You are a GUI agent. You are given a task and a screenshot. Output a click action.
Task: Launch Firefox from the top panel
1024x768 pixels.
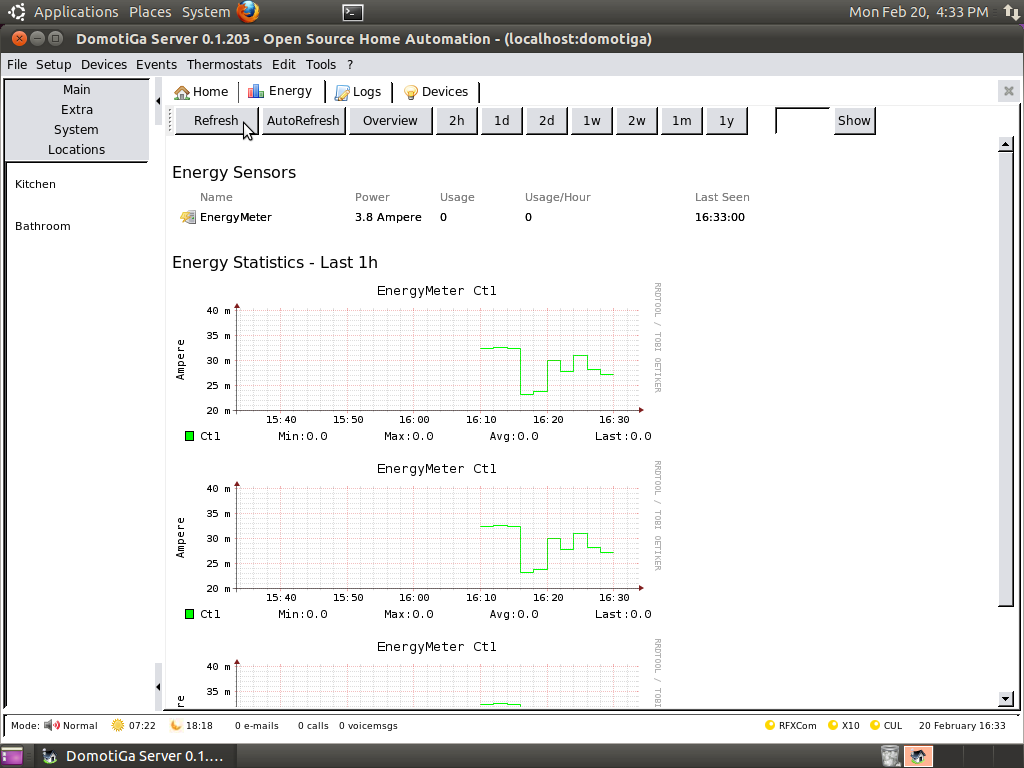248,12
